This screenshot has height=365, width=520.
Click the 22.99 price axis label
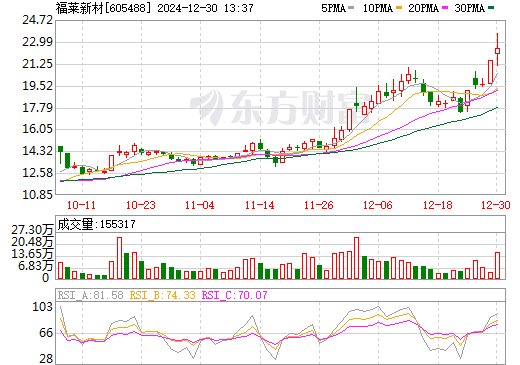[38, 42]
